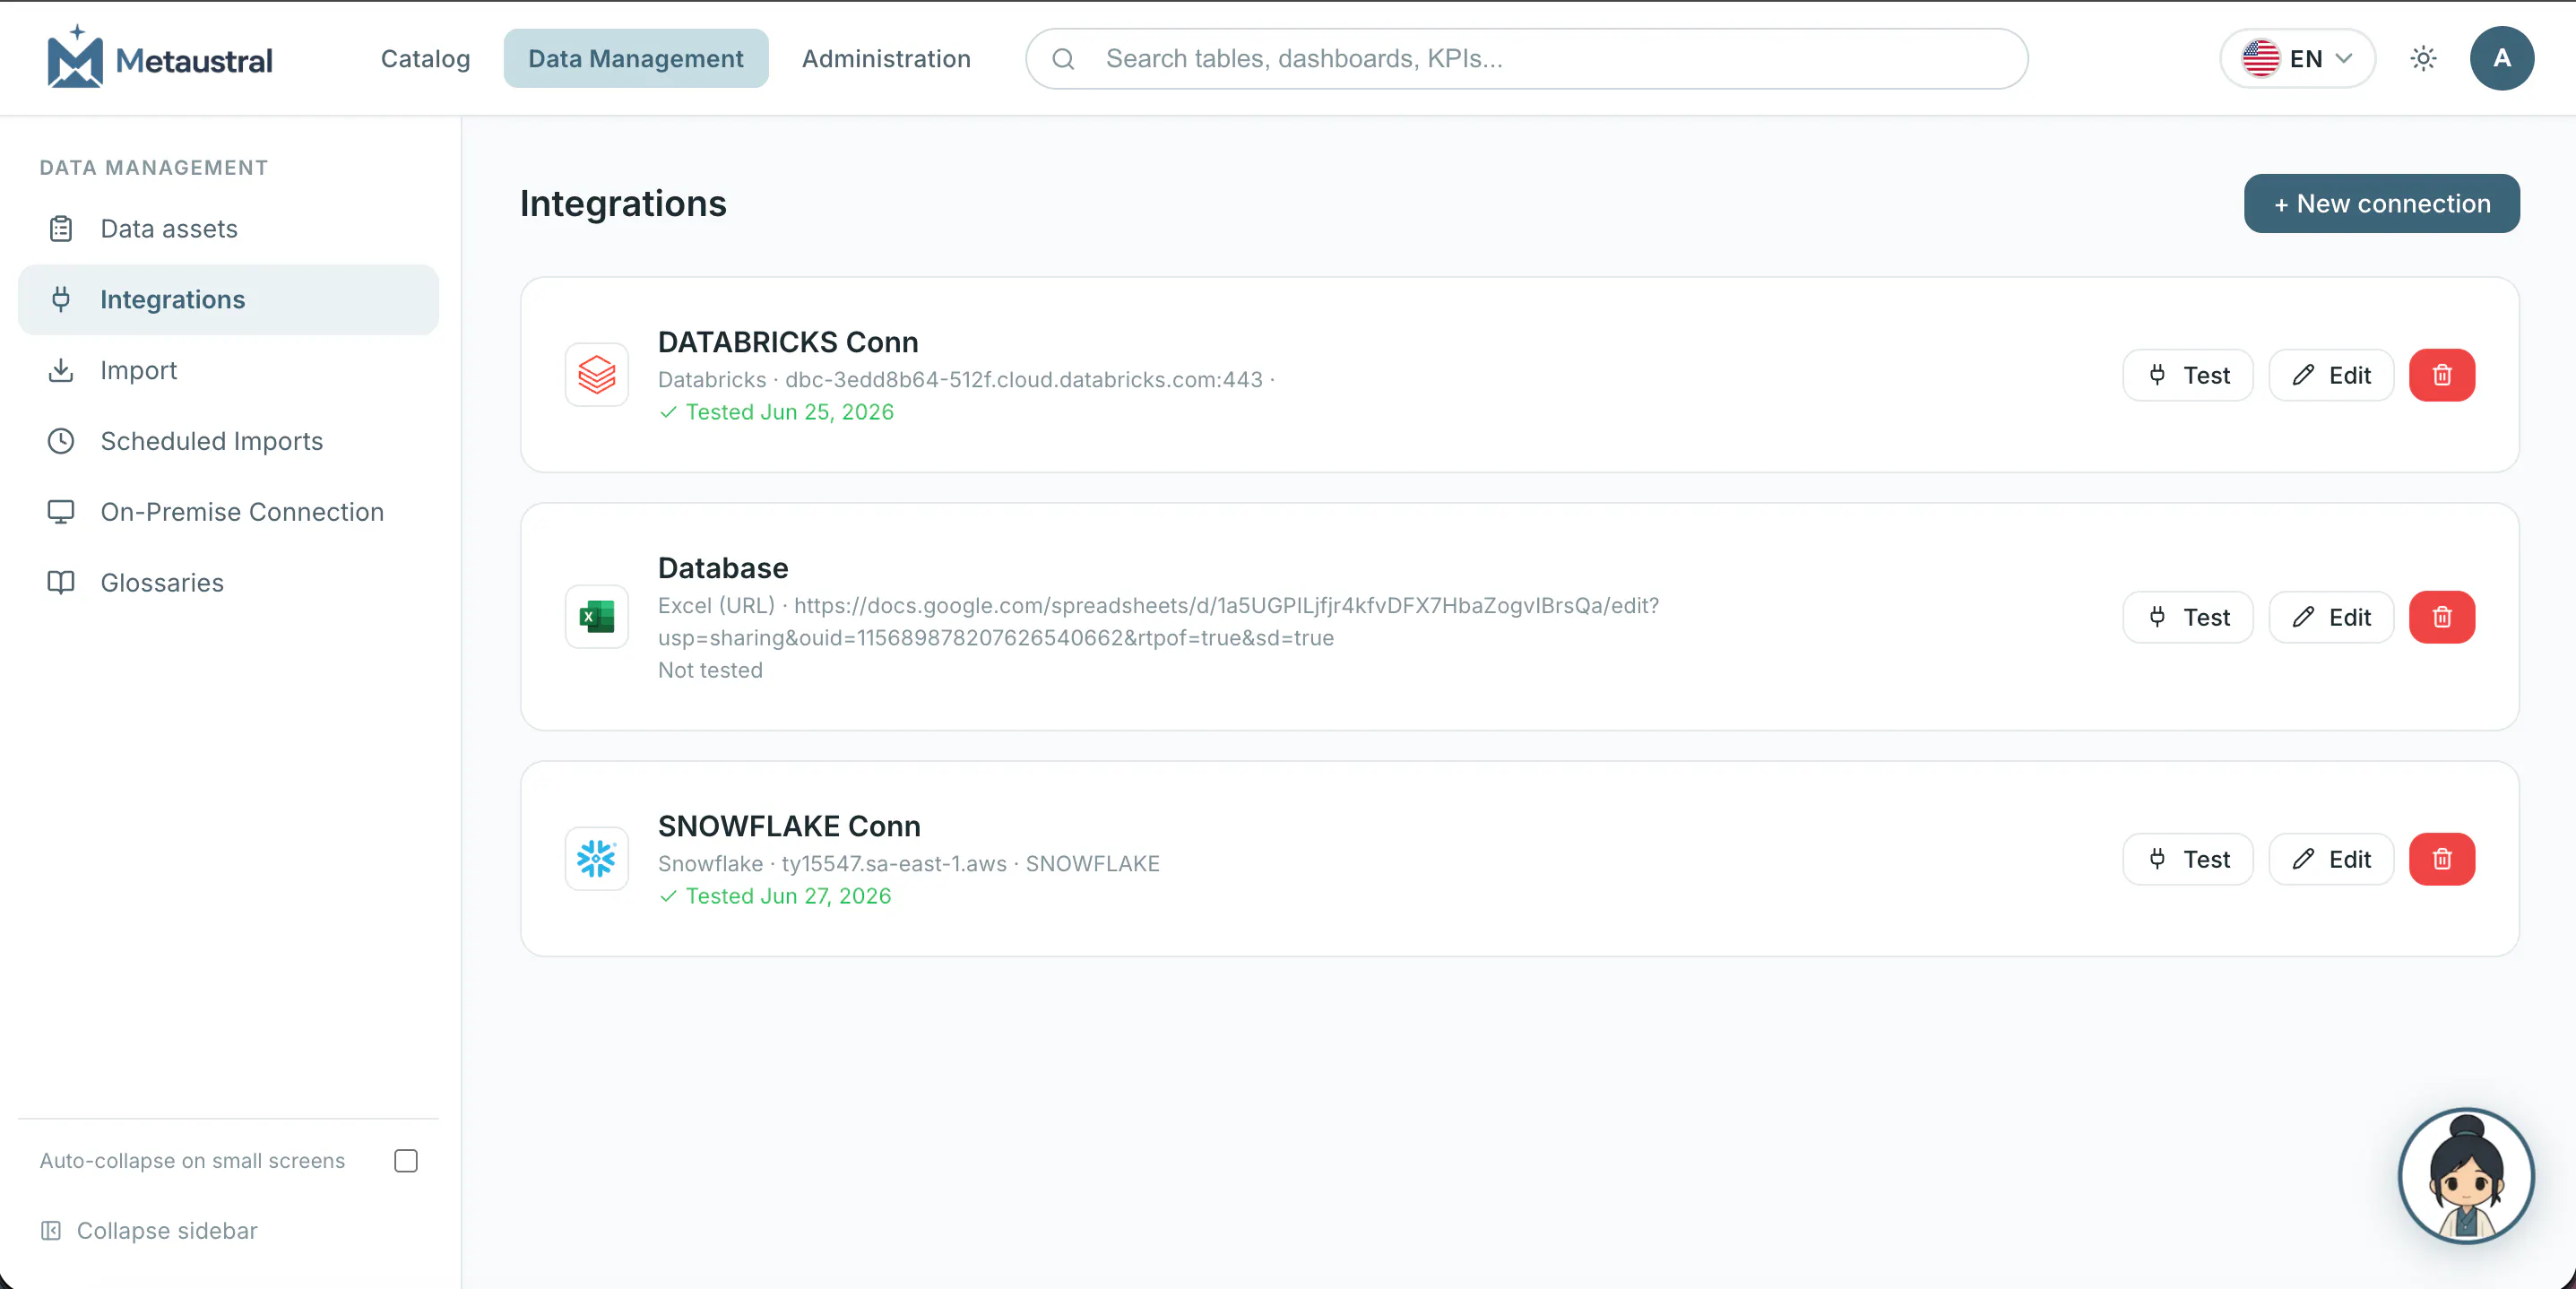2576x1289 pixels.
Task: Delete the Database Excel connection
Action: (x=2441, y=617)
